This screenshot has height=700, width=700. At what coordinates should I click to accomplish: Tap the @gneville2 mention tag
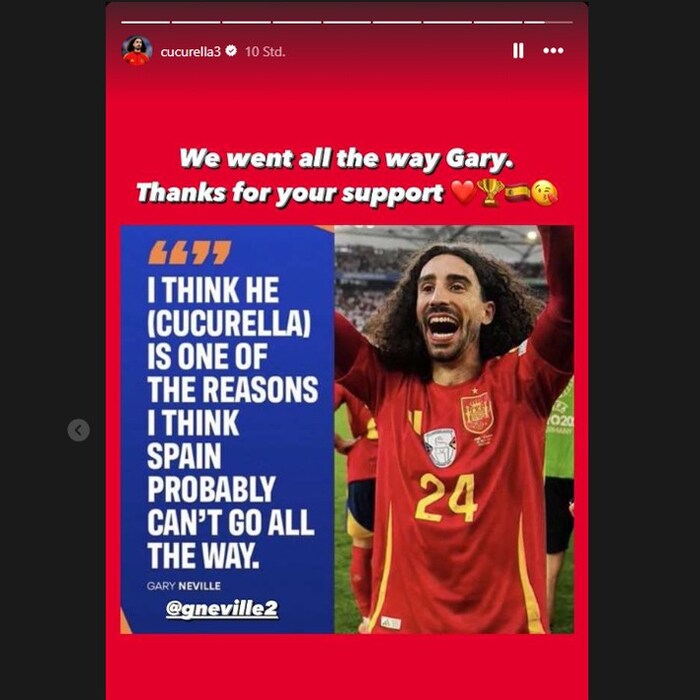pos(222,608)
